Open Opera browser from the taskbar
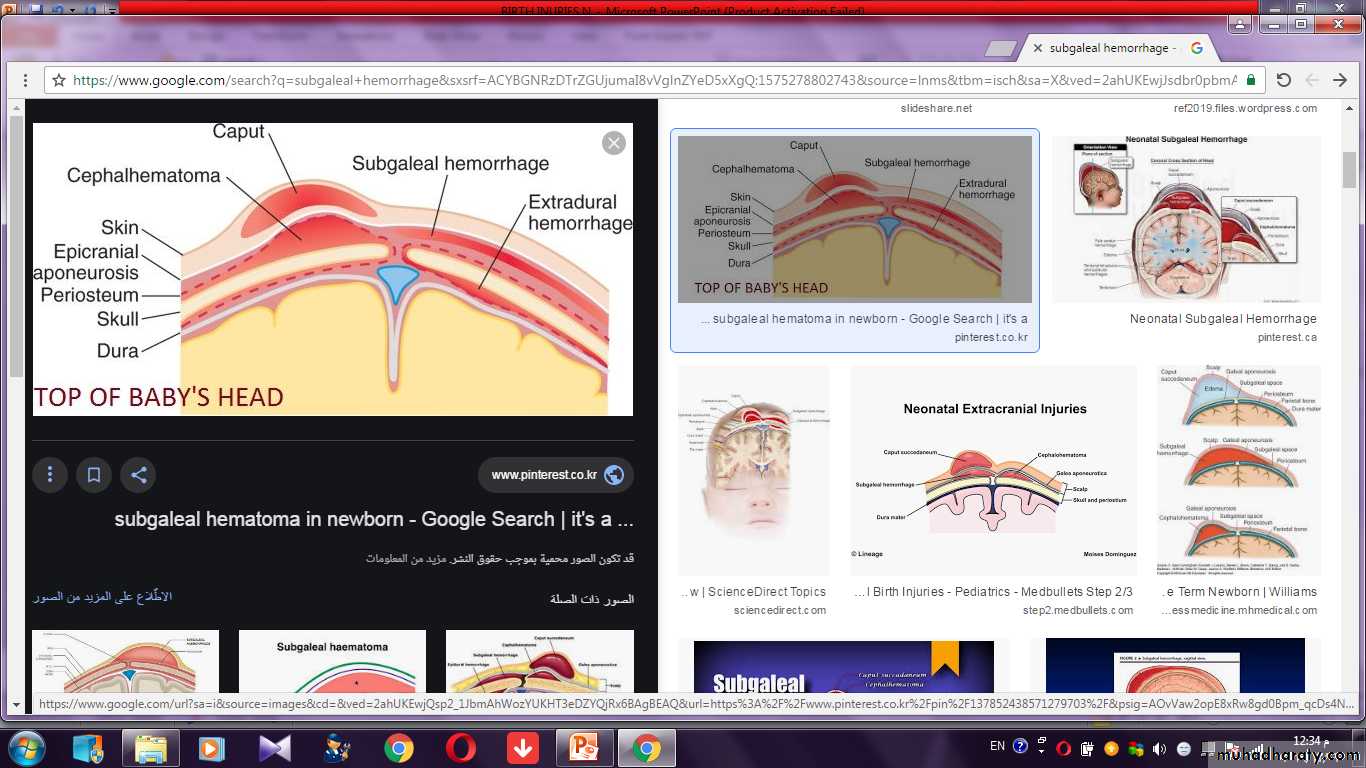 coord(461,748)
